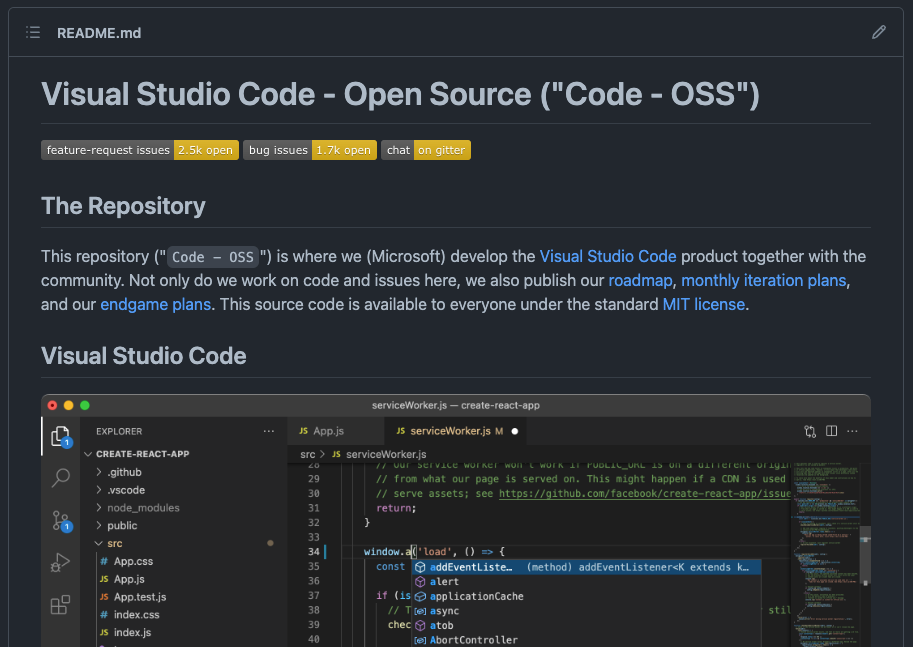The width and height of the screenshot is (913, 647).
Task: Open the README outline list icon
Action: [x=33, y=32]
